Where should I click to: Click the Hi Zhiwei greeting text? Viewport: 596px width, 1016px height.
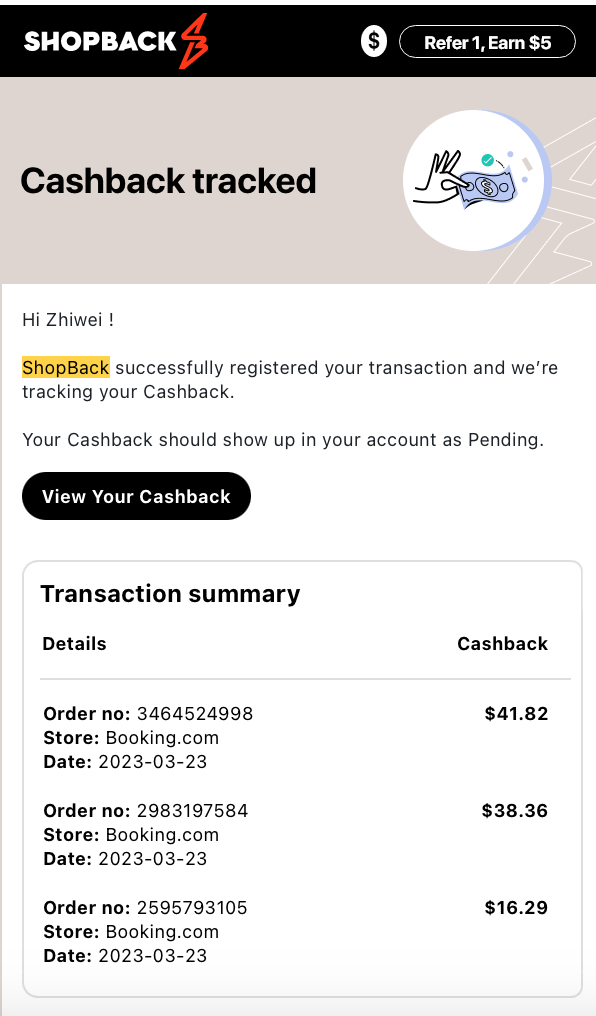(68, 319)
